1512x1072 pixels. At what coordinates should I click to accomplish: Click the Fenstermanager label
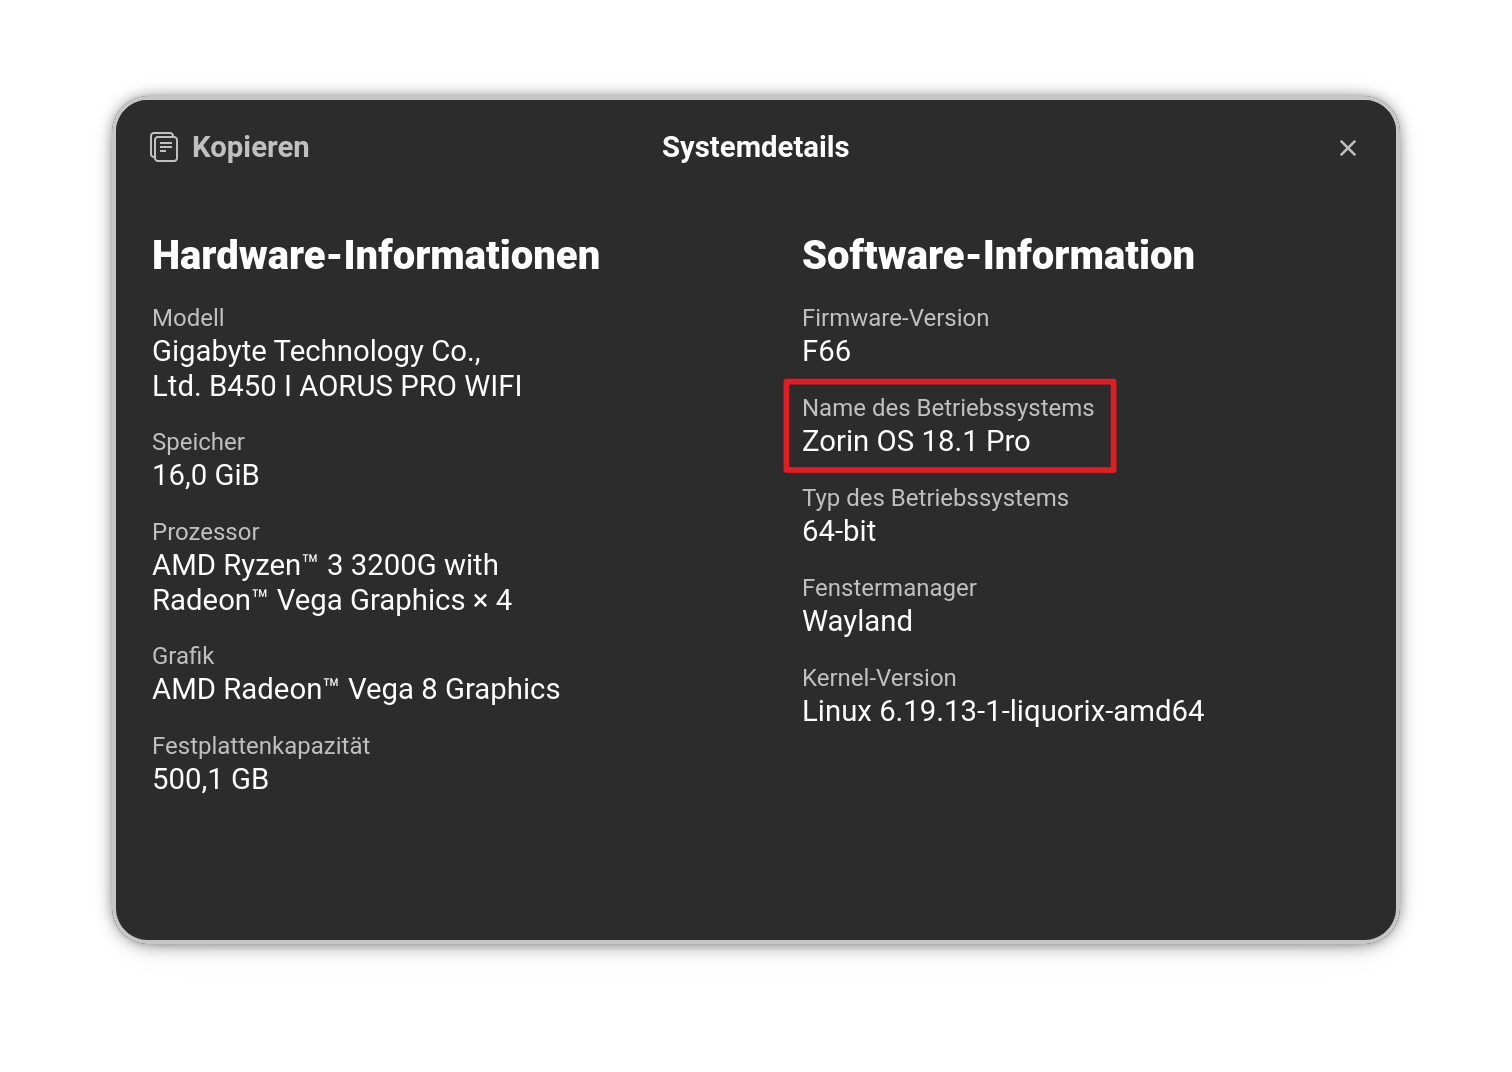click(x=888, y=588)
